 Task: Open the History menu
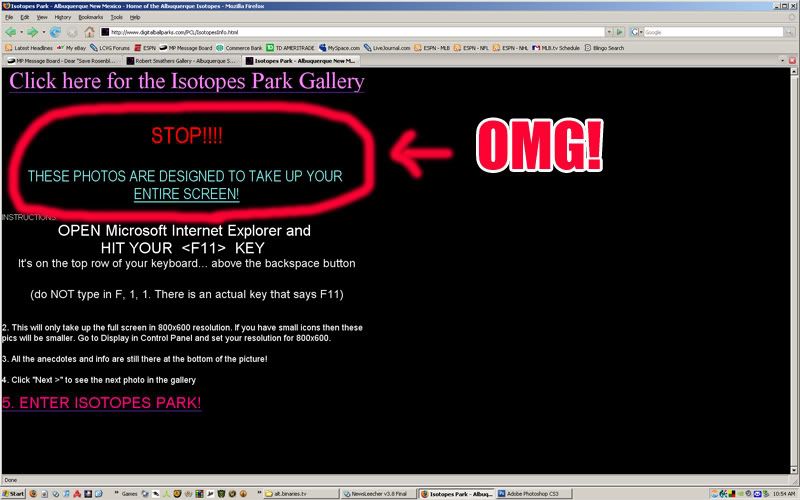point(63,17)
